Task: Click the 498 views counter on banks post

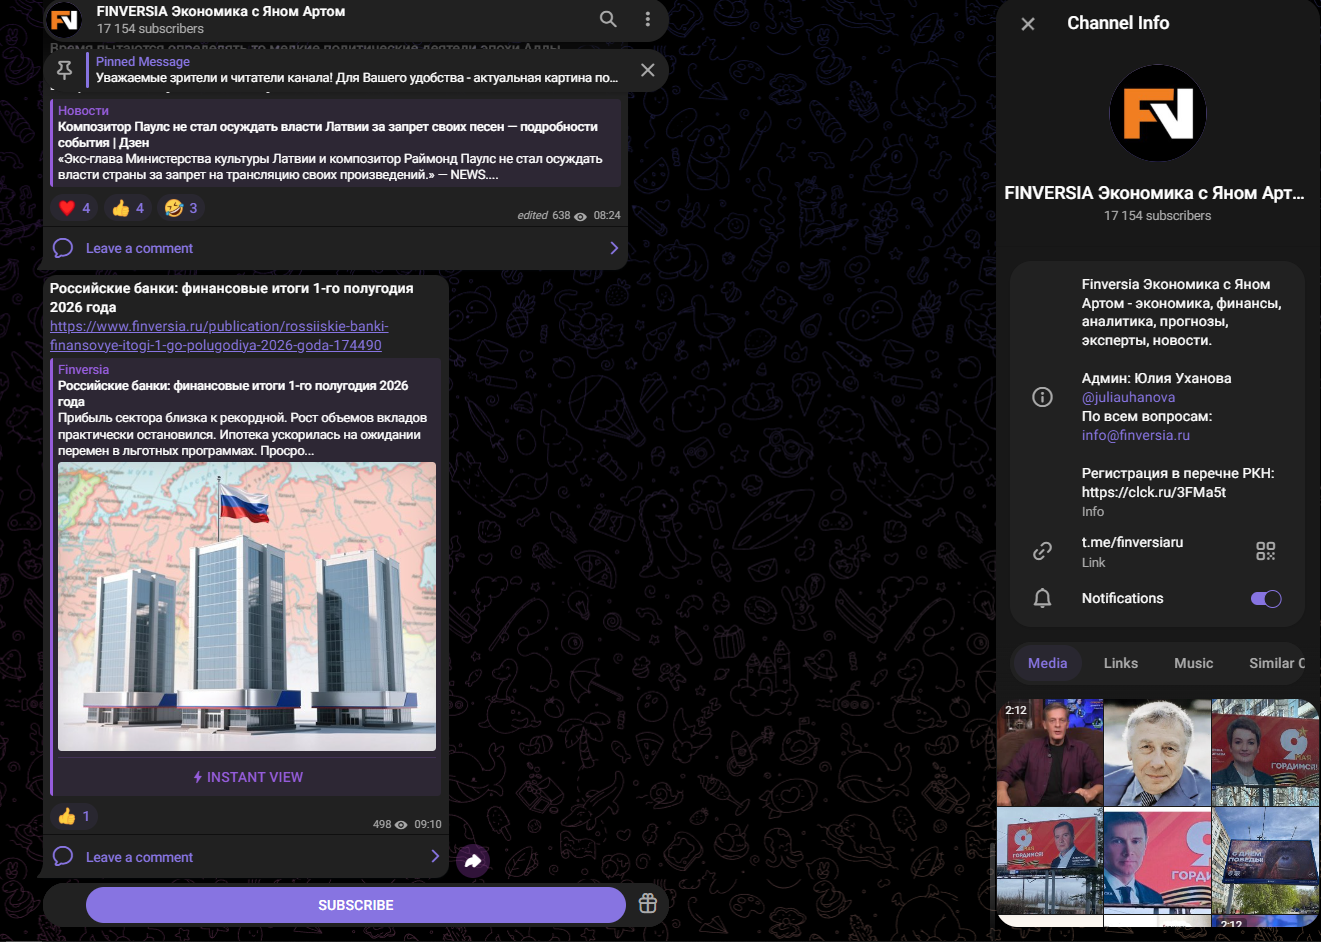Action: 390,825
